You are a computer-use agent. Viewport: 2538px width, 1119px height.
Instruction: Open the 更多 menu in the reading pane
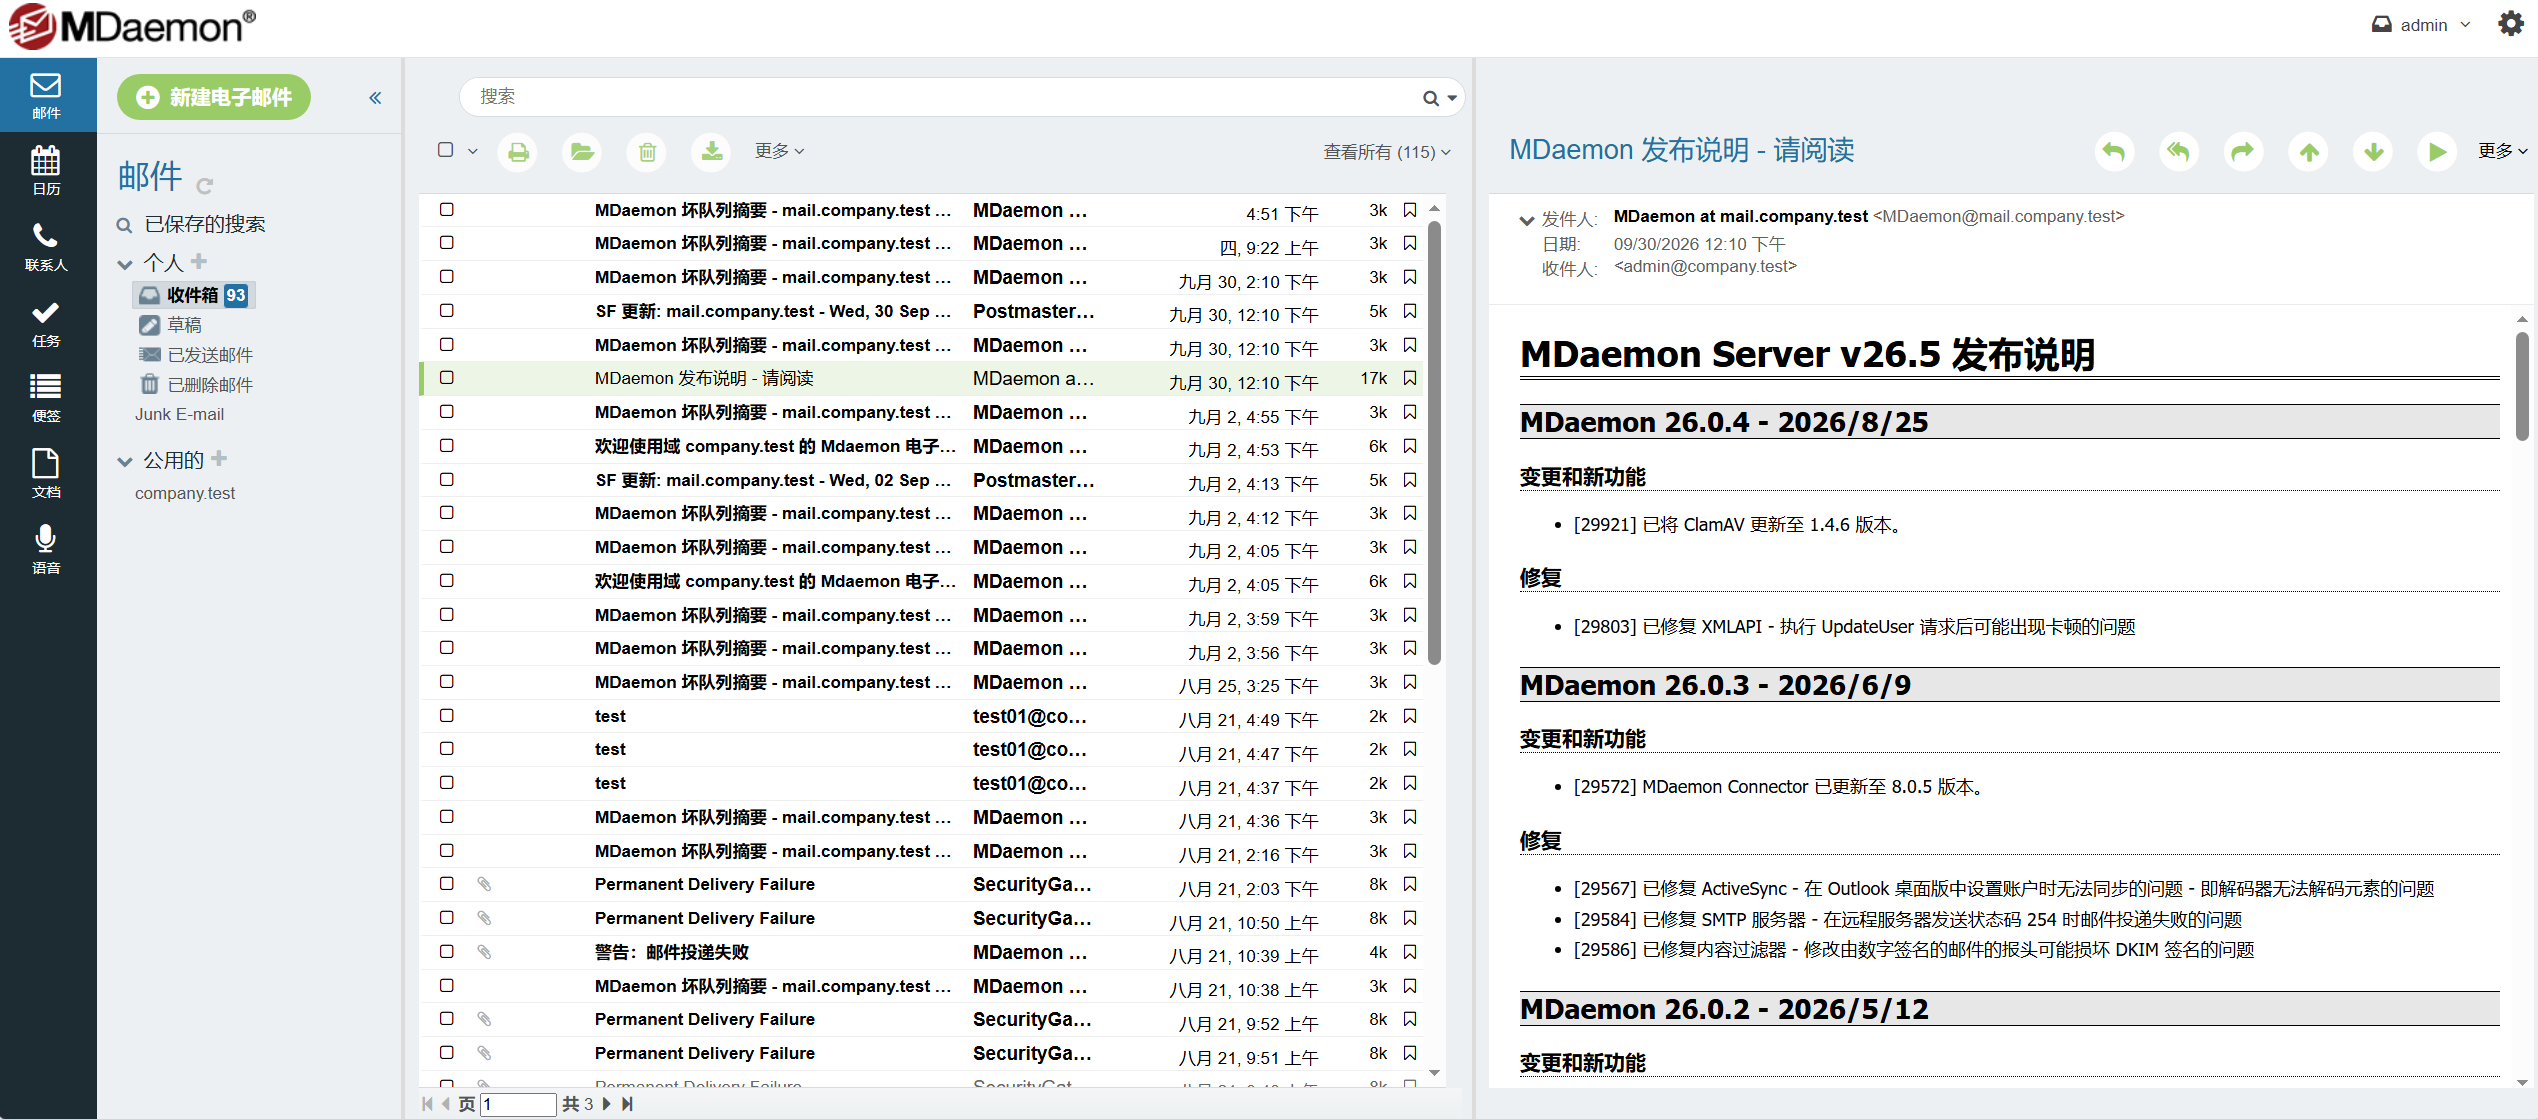point(2503,151)
